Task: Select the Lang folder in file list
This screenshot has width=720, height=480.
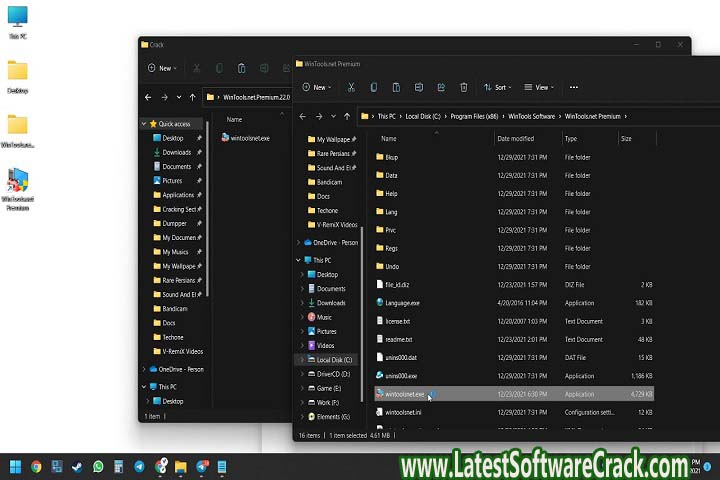Action: coord(514,212)
